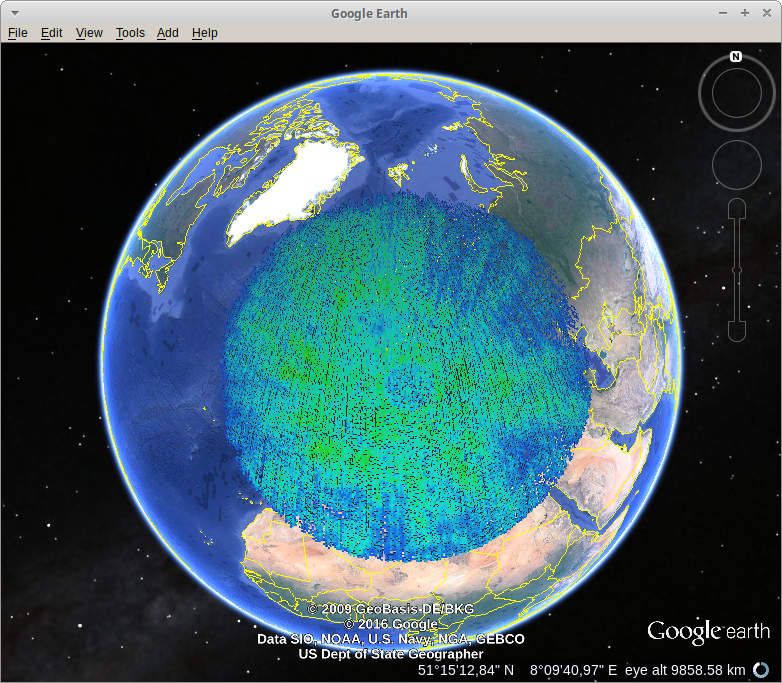
Task: Click the US Dept of State Geographer text
Action: pyautogui.click(x=391, y=654)
